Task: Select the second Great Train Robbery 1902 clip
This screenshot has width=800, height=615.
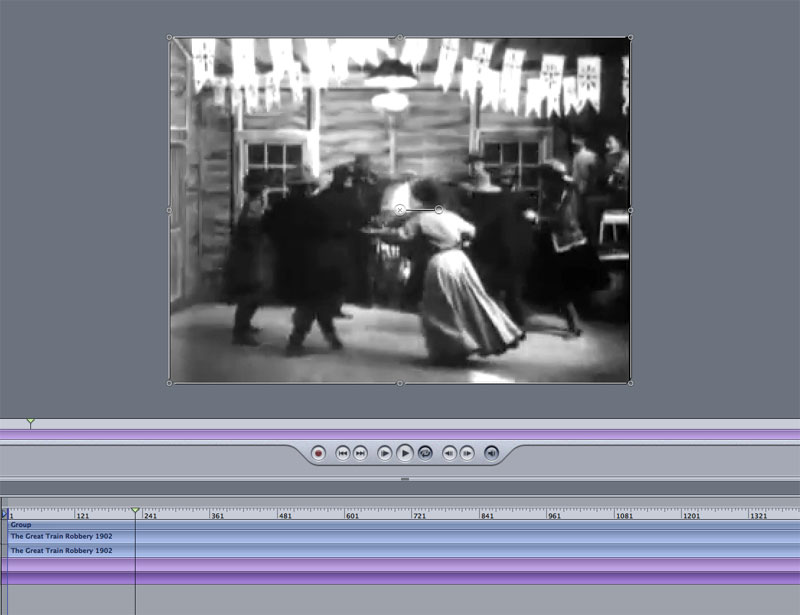Action: (61, 551)
